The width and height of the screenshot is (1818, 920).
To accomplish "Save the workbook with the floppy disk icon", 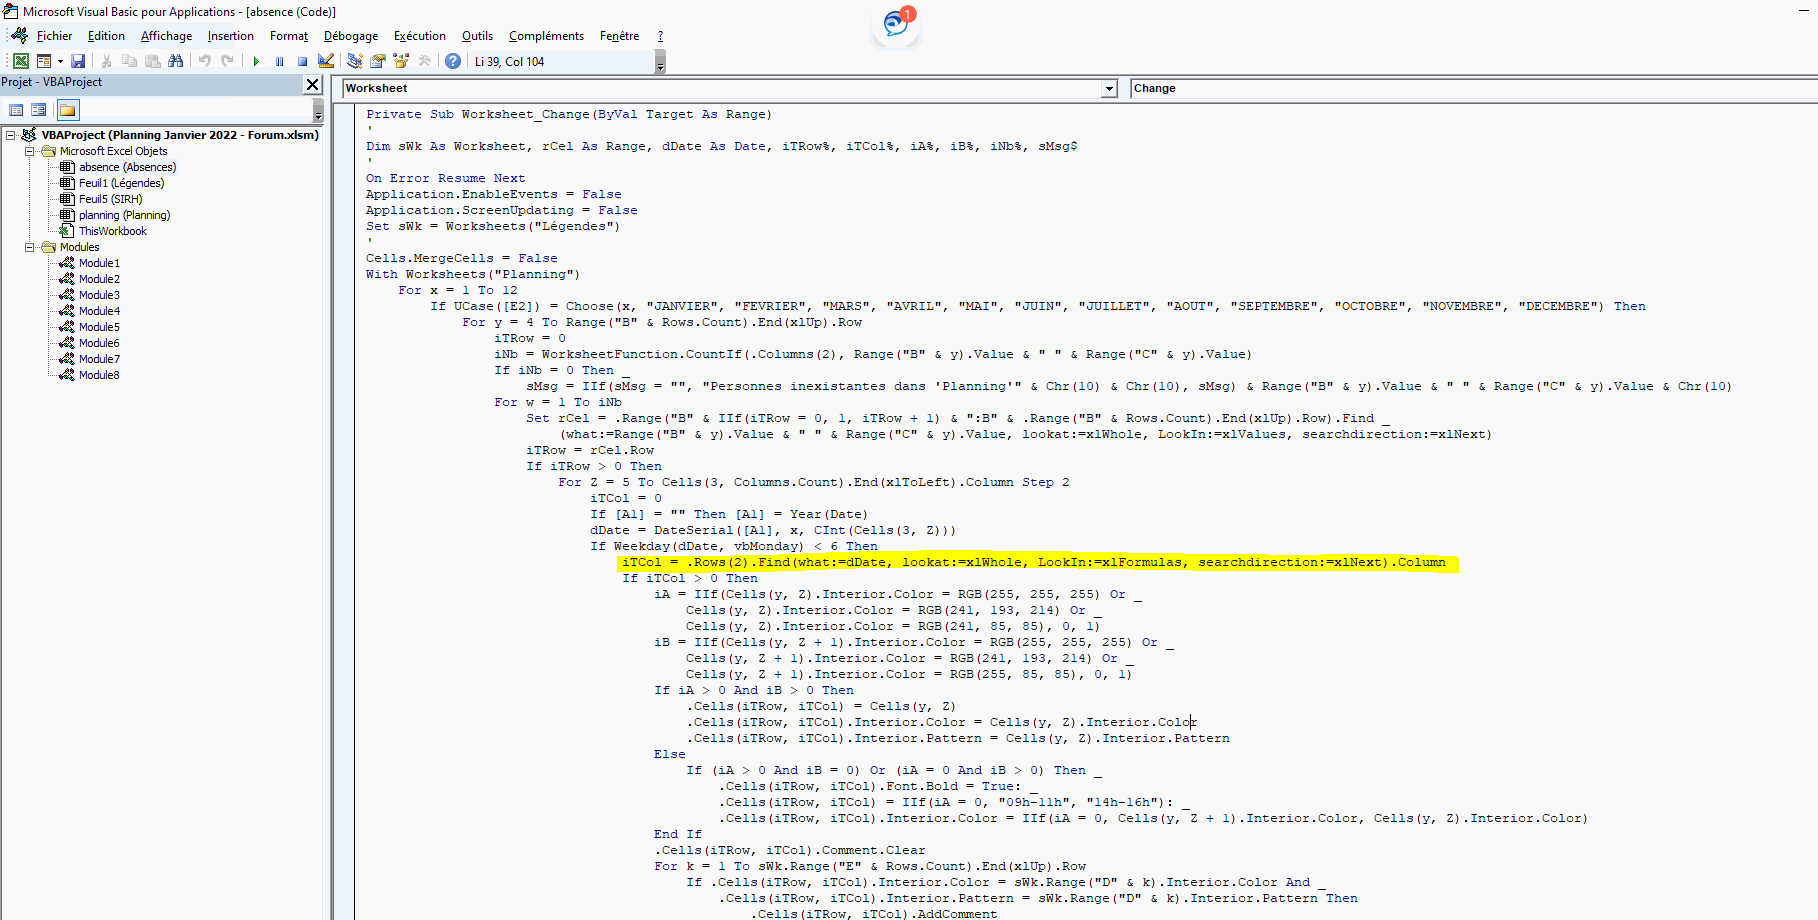I will pyautogui.click(x=78, y=61).
